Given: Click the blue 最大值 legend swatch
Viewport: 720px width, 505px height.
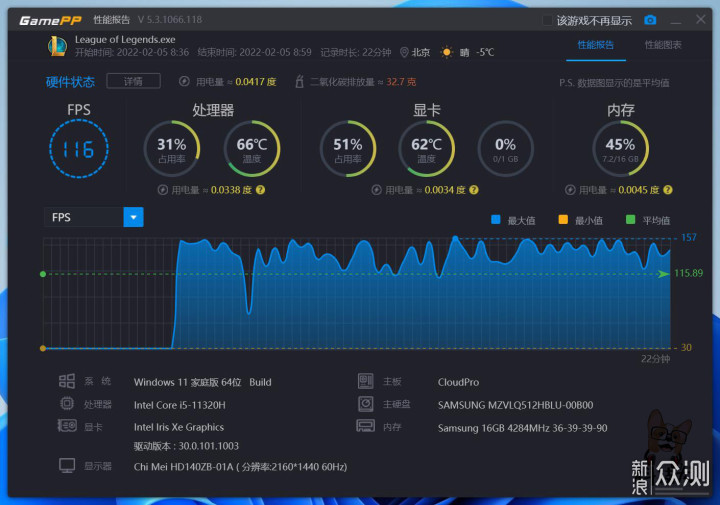Looking at the screenshot, I should (495, 219).
